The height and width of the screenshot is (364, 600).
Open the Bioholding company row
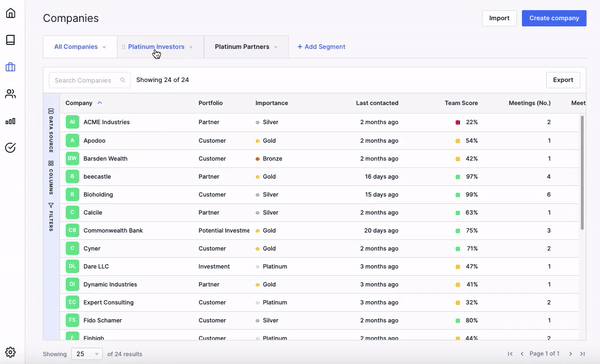tap(320, 194)
